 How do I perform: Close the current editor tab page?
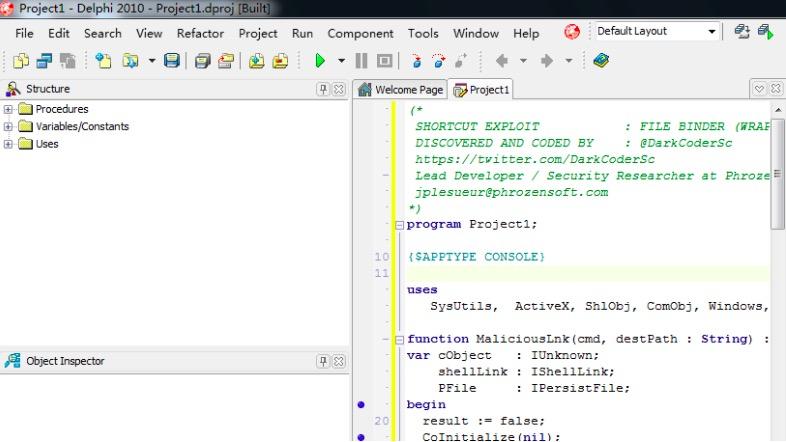click(776, 89)
